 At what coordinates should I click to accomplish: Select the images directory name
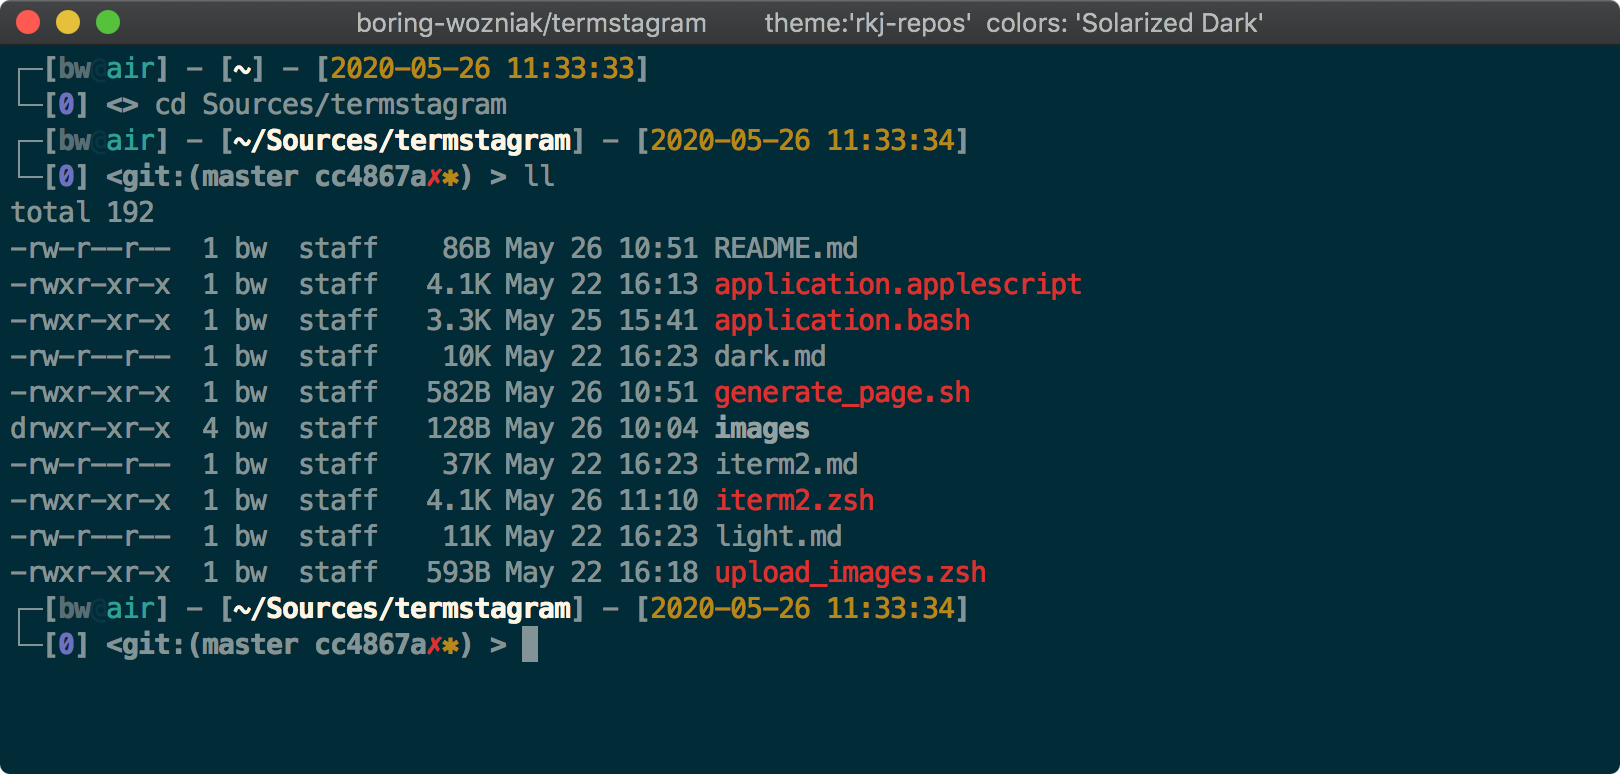coord(761,428)
